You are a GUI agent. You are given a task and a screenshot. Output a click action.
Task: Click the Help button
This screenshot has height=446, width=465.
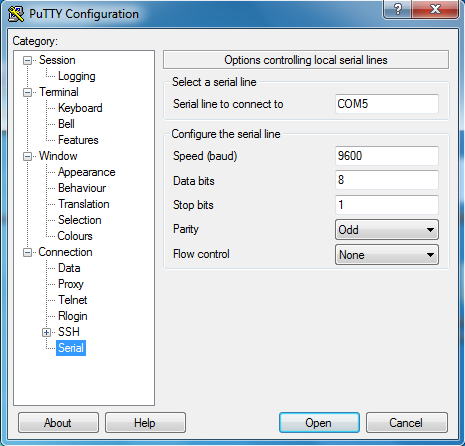coord(145,423)
